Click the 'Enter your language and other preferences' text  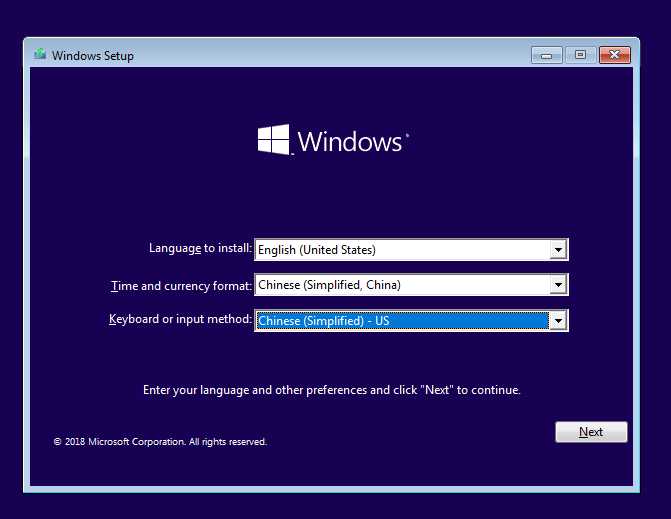tap(332, 390)
